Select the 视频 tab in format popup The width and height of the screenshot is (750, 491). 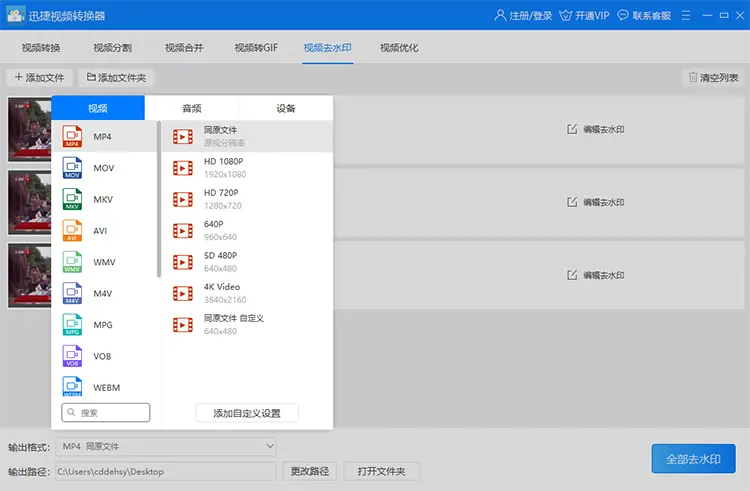click(x=98, y=108)
